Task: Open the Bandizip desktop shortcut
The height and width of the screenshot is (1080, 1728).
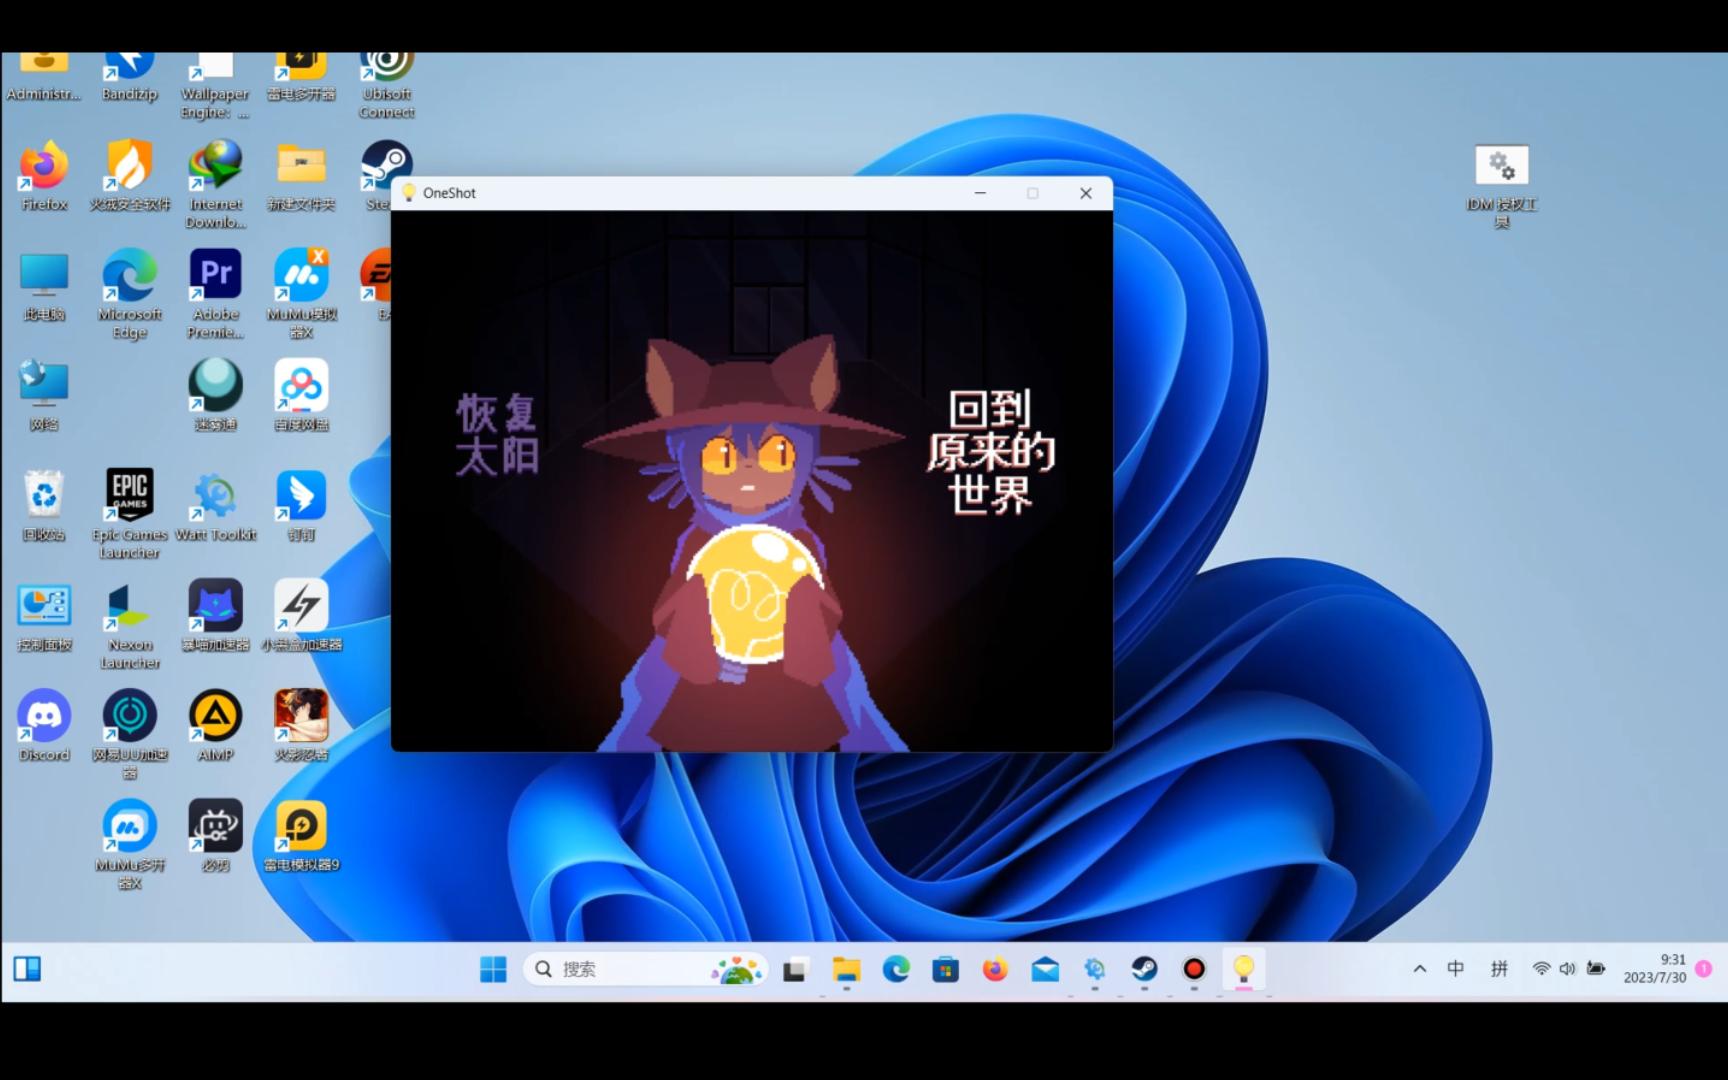Action: click(130, 75)
